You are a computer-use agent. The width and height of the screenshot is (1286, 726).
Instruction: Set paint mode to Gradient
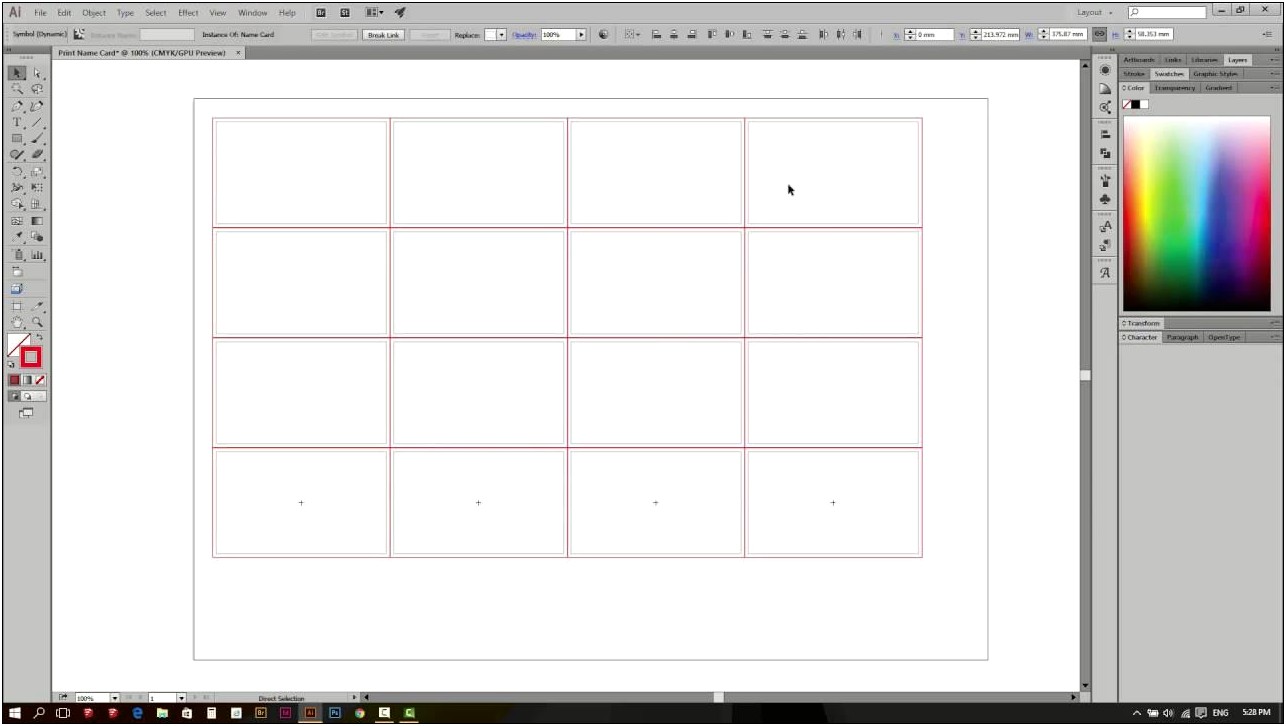click(27, 380)
